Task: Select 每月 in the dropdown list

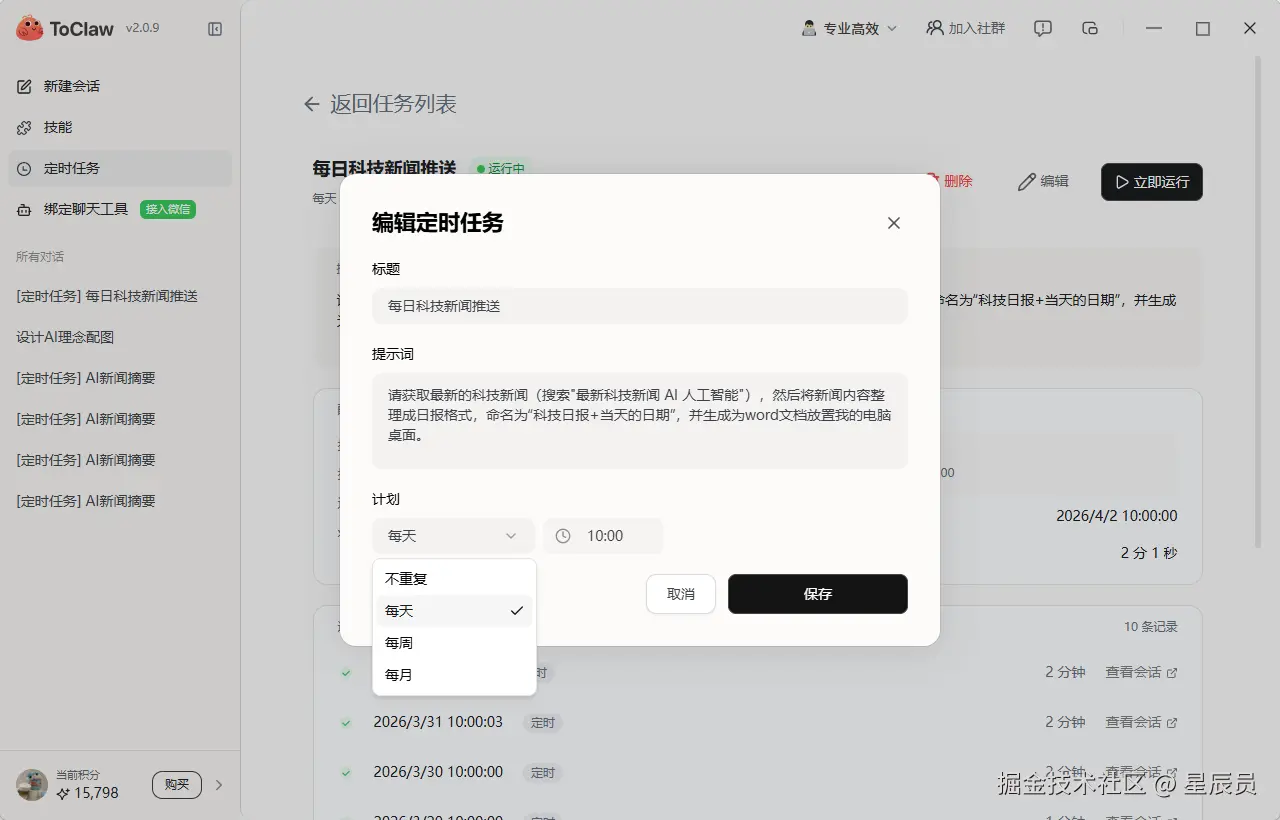Action: pos(454,675)
